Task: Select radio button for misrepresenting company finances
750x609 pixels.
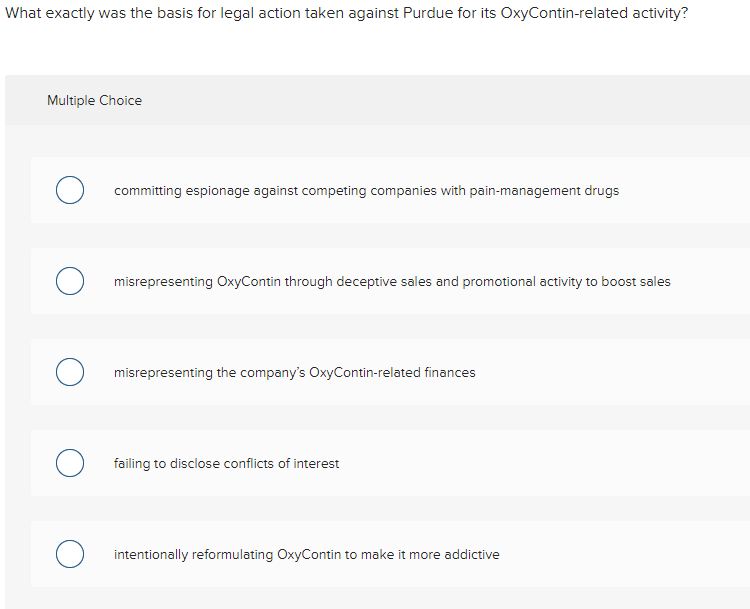Action: (x=69, y=372)
